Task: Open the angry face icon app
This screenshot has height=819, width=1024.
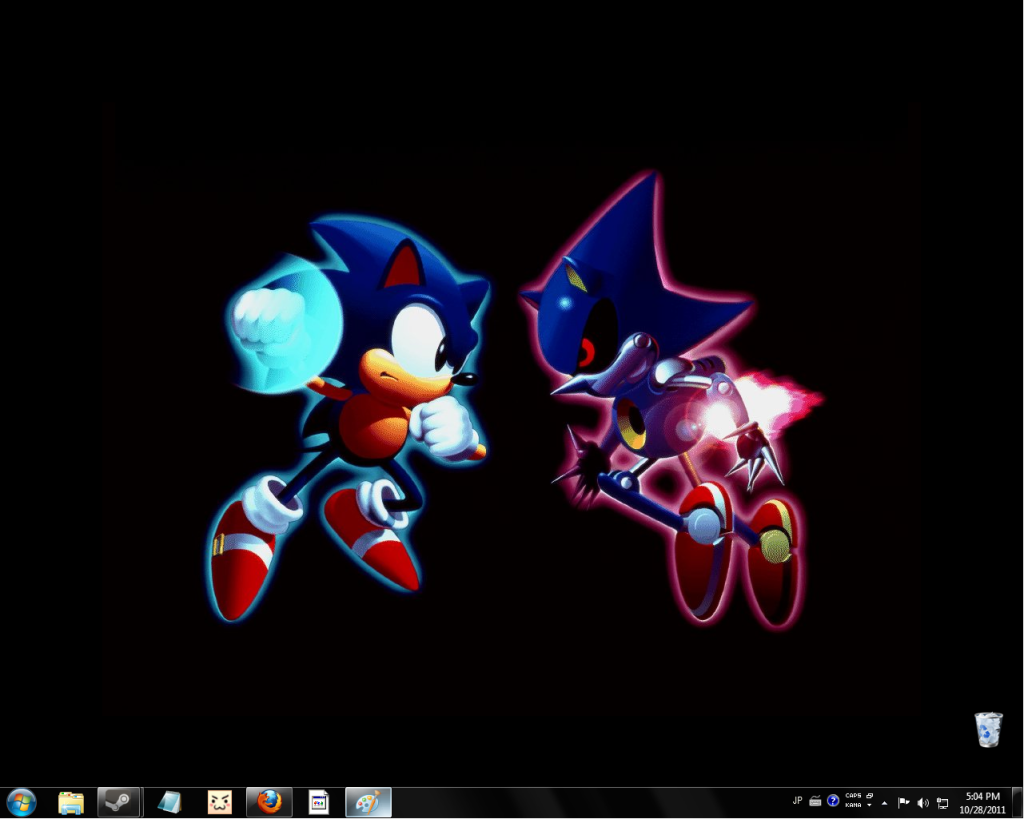Action: [219, 802]
